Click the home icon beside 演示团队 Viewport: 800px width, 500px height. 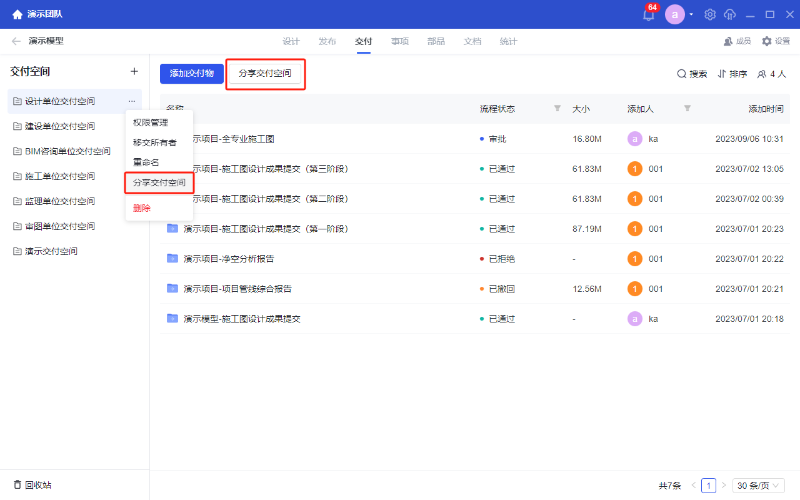pos(17,14)
